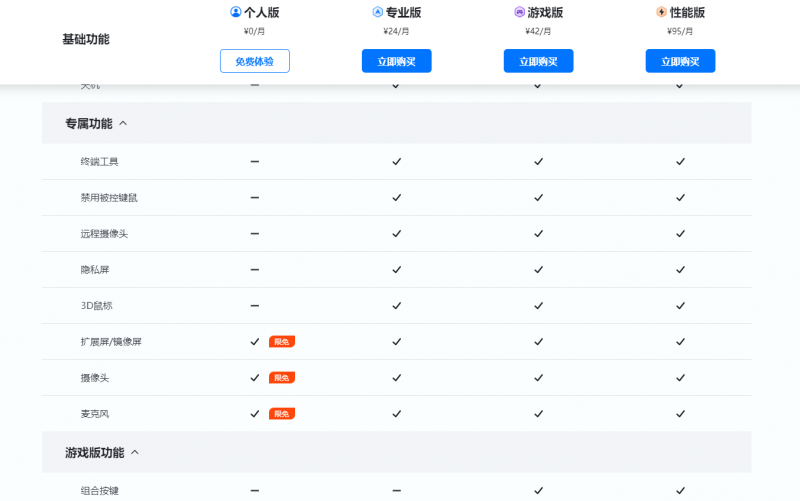
Task: Click 个人版 dash in 终端工具 row
Action: coord(255,162)
